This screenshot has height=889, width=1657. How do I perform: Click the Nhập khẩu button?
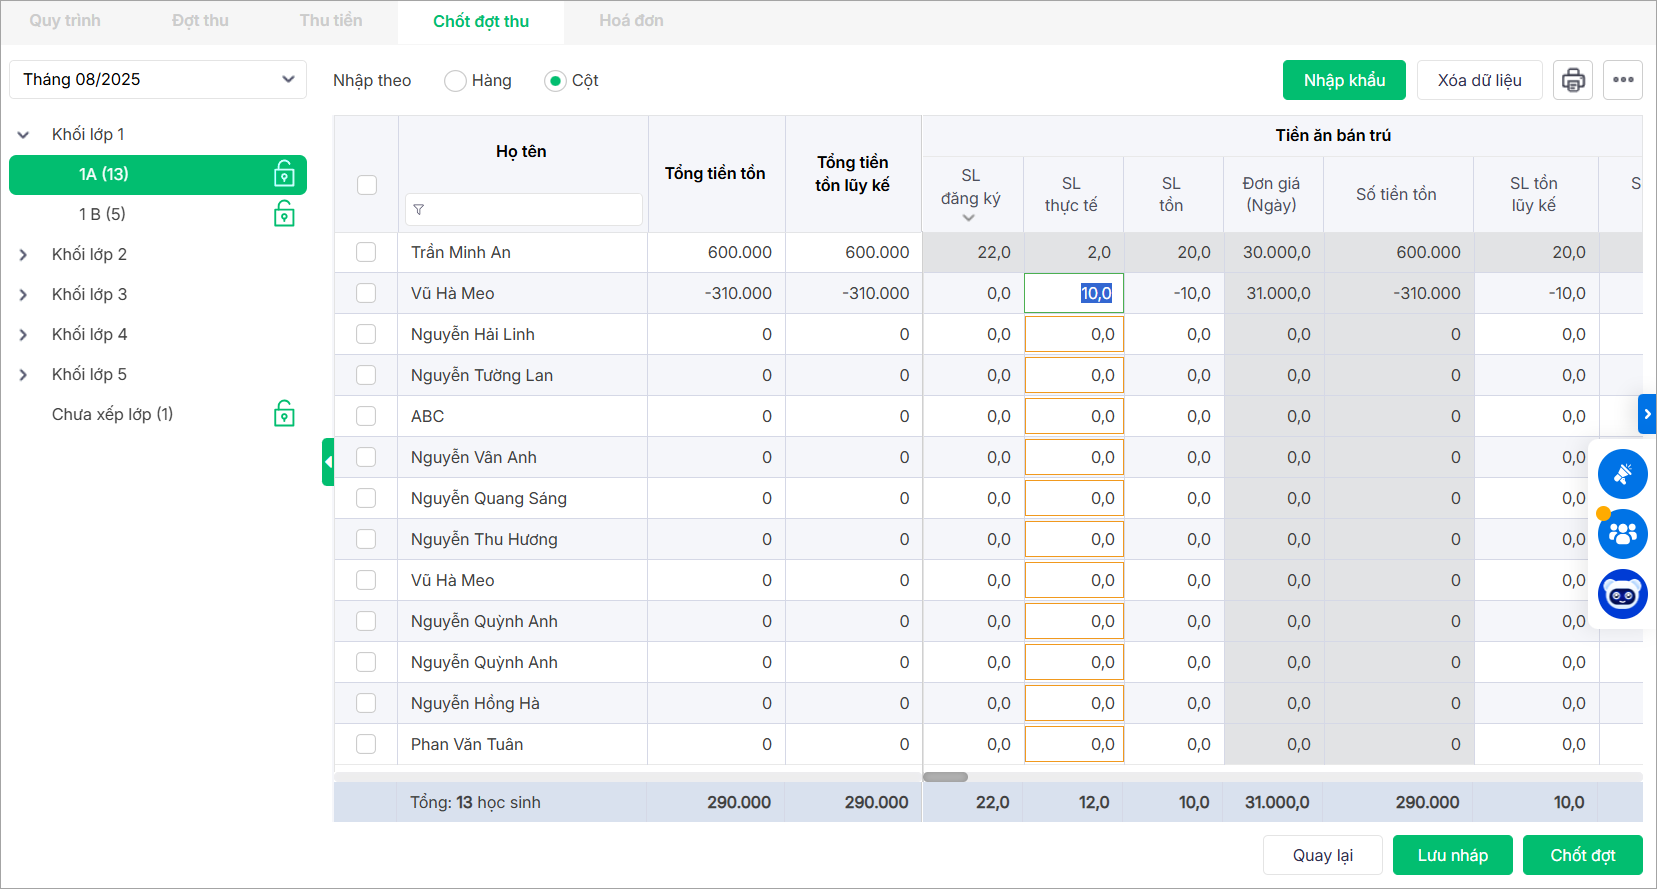[1344, 80]
